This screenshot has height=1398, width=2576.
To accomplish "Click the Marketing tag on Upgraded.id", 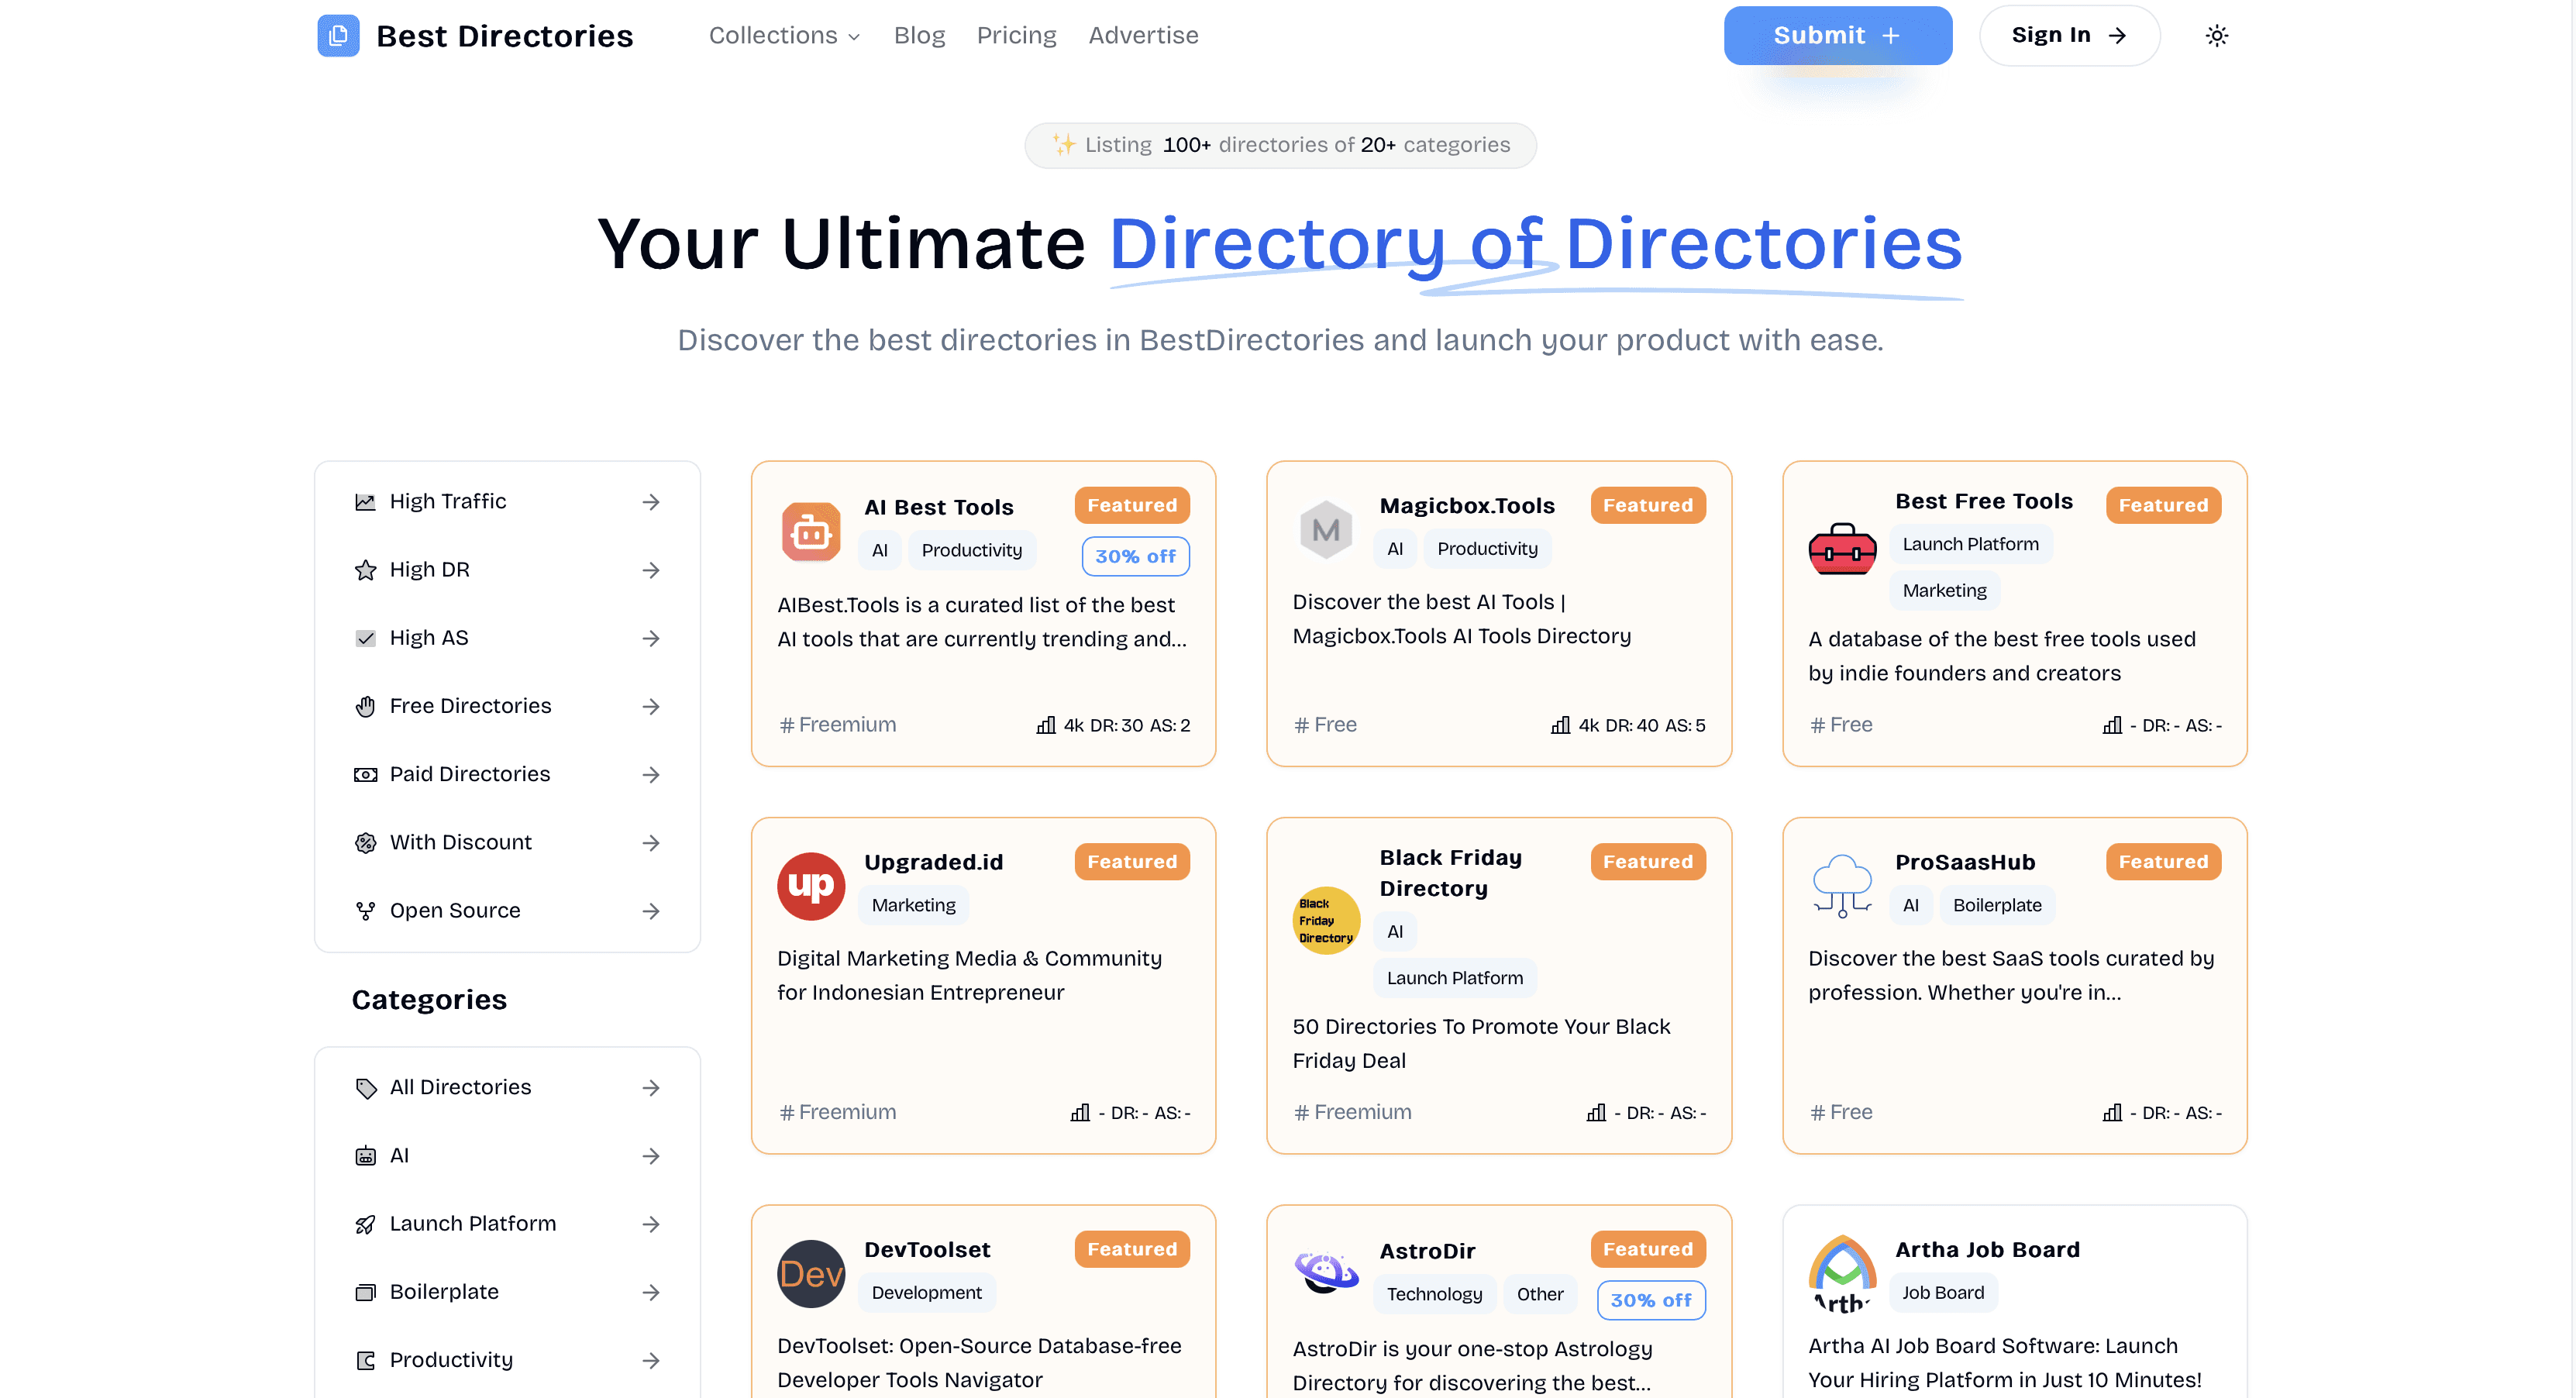I will click(913, 905).
